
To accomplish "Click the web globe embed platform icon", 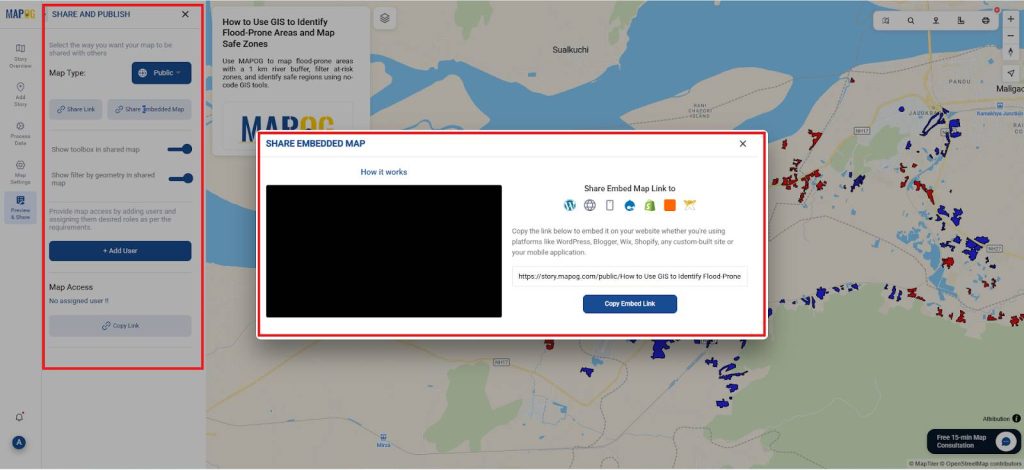I will [x=590, y=205].
